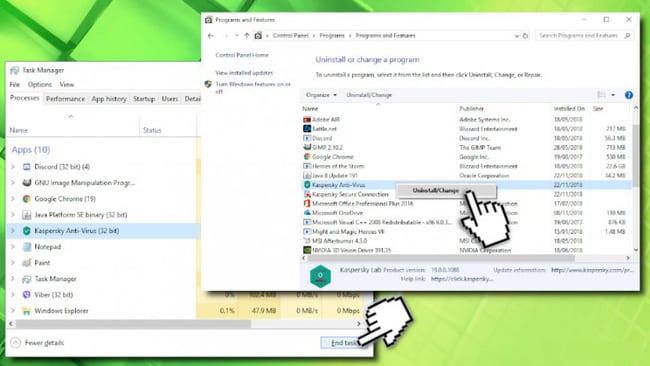The width and height of the screenshot is (650, 366).
Task: Click the refresh icon beside address bar
Action: (x=525, y=36)
